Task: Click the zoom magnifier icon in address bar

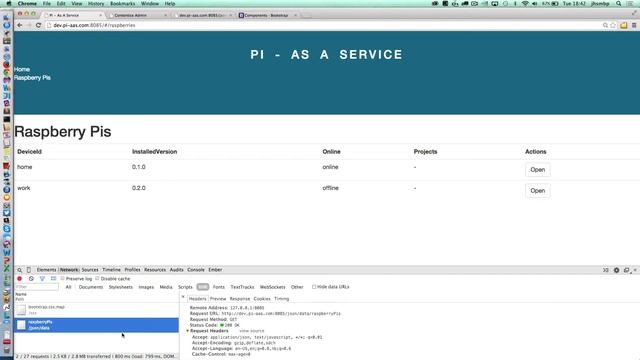Action: tap(605, 25)
